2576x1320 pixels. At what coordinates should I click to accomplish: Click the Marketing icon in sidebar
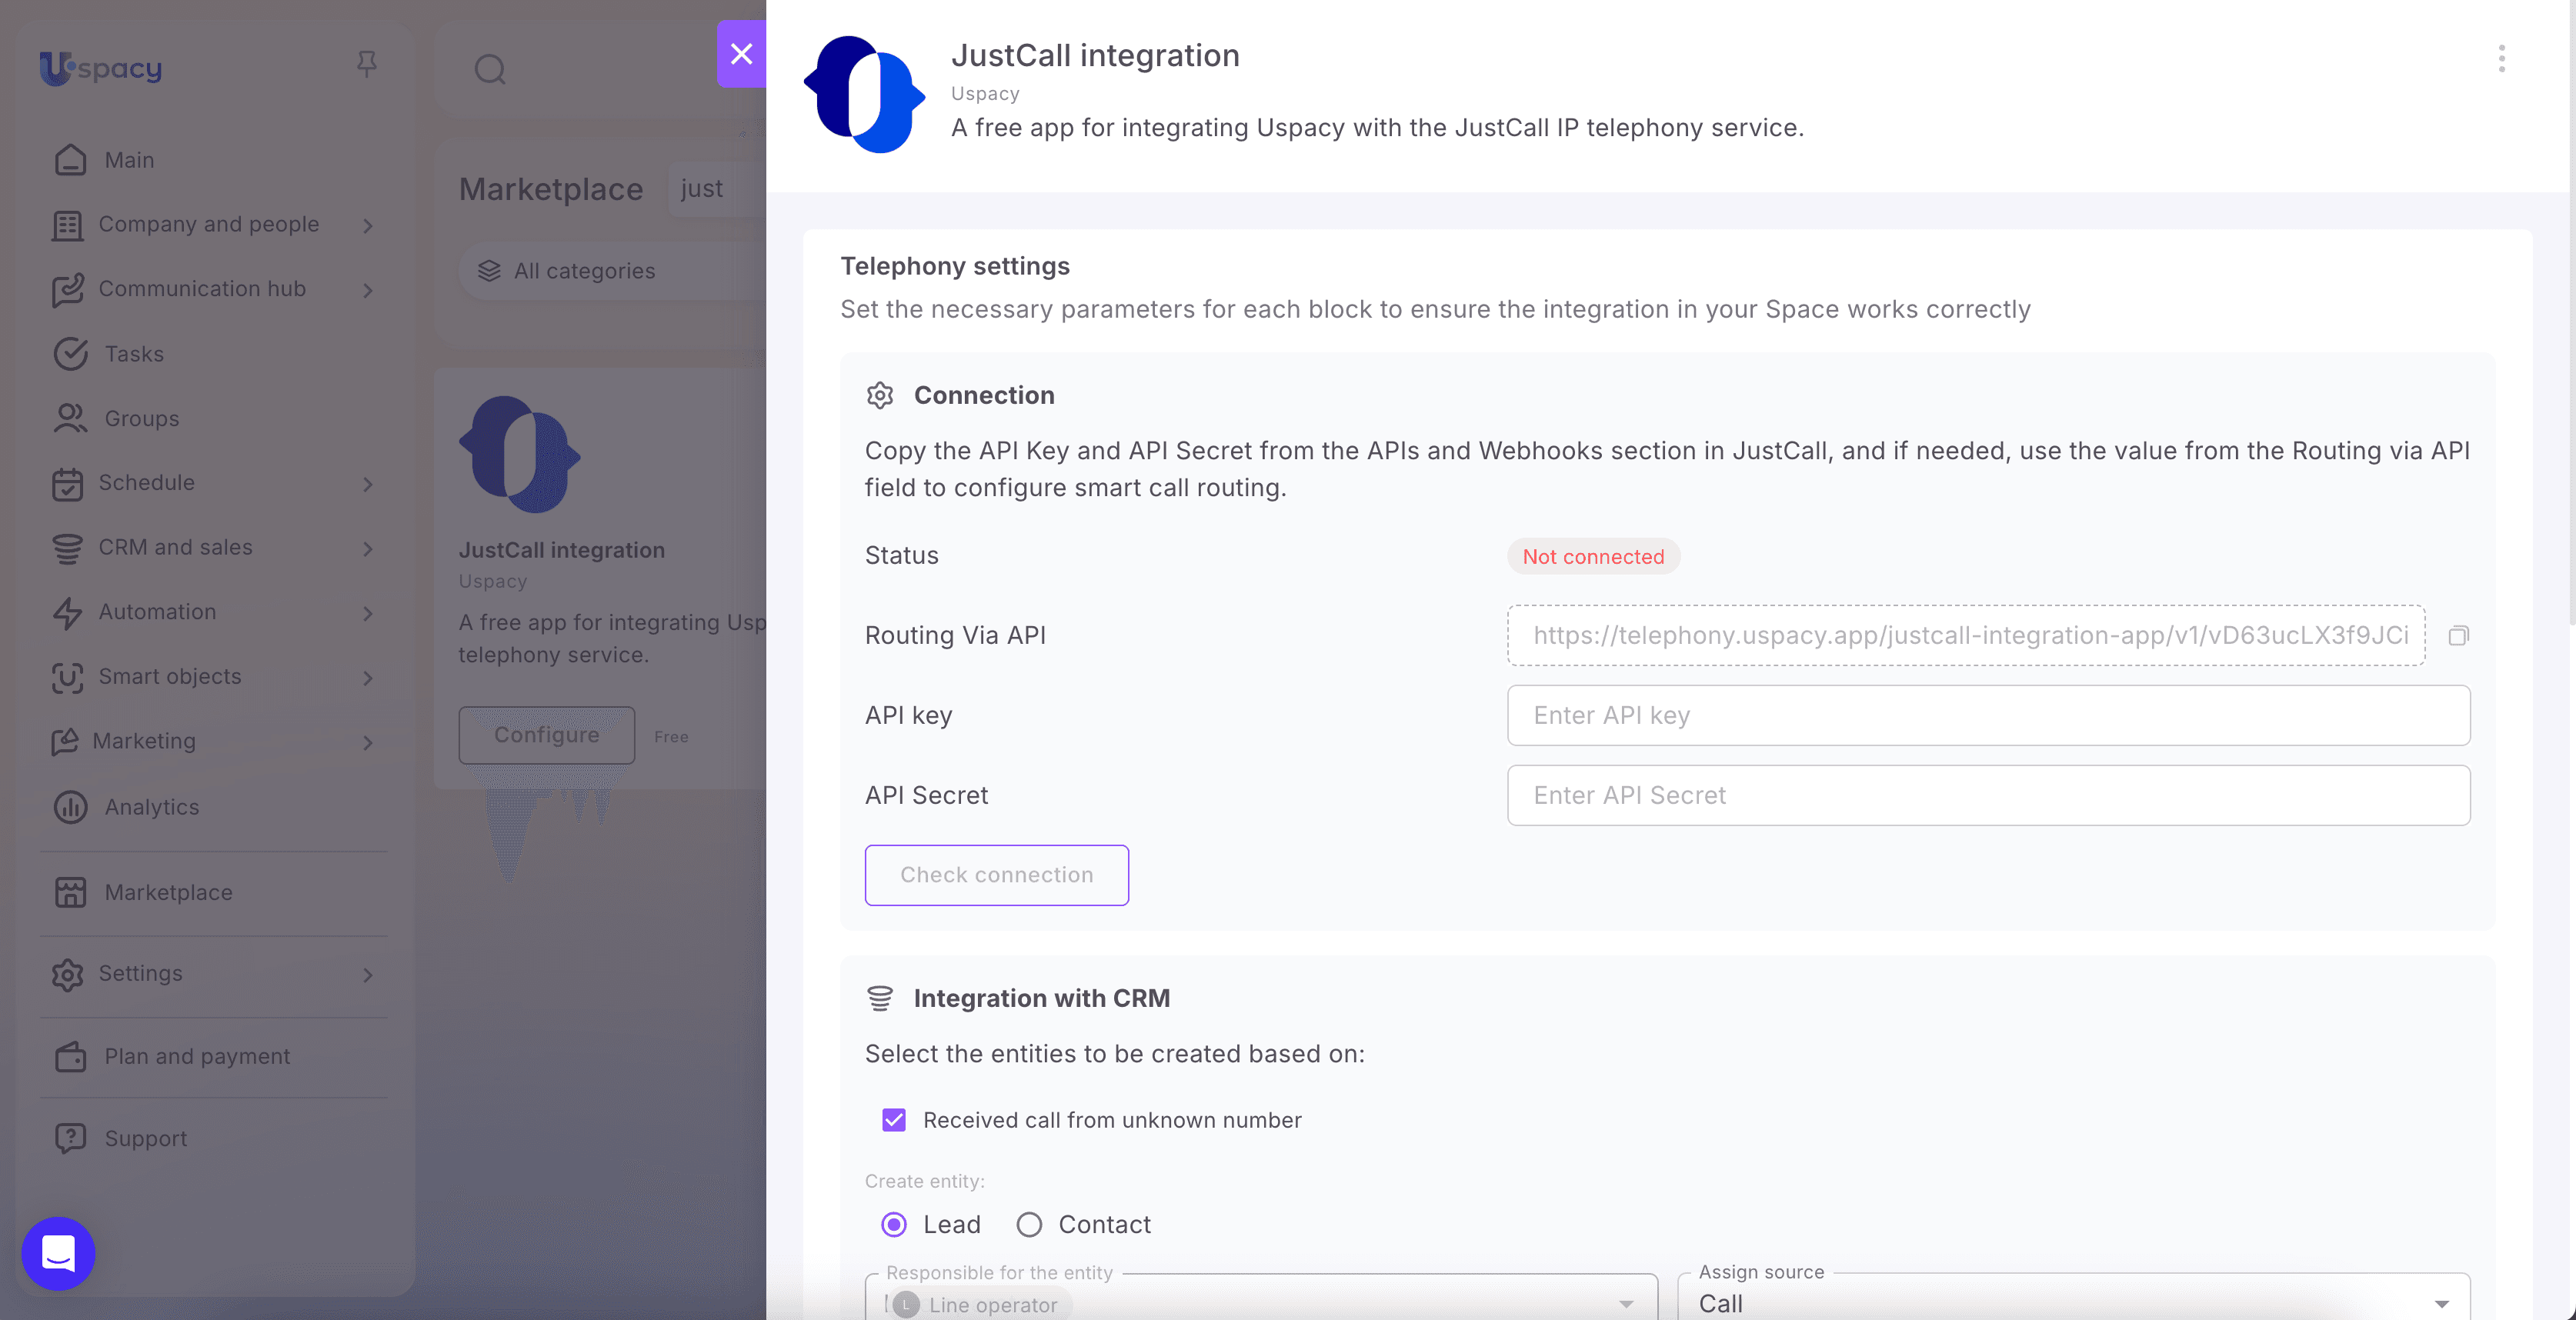[x=65, y=742]
